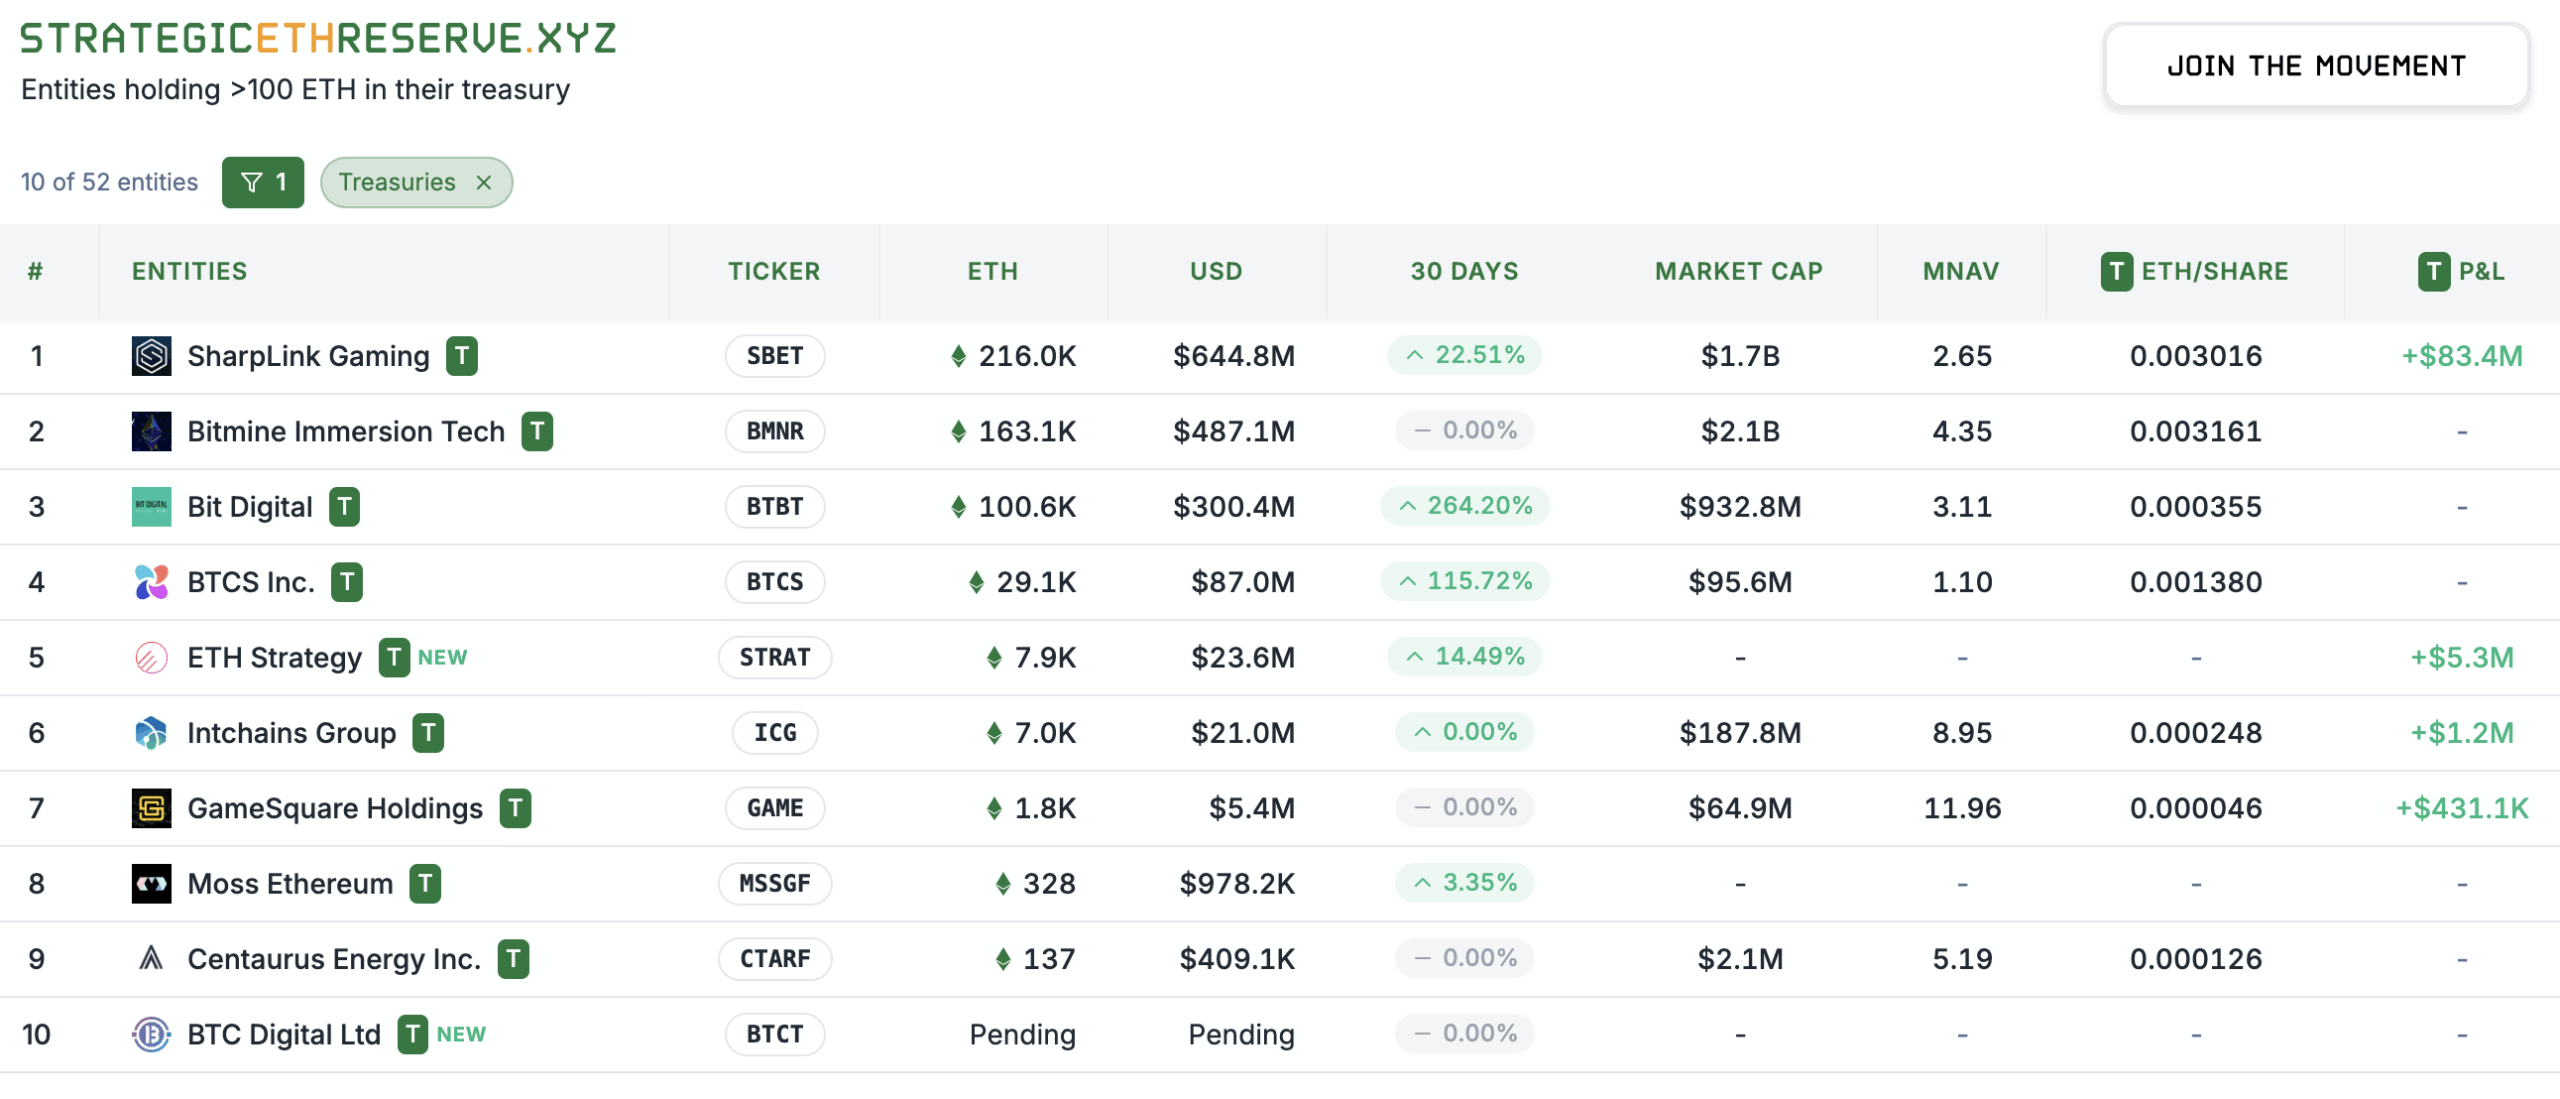
Task: Sort table by ETH column header
Action: click(993, 271)
